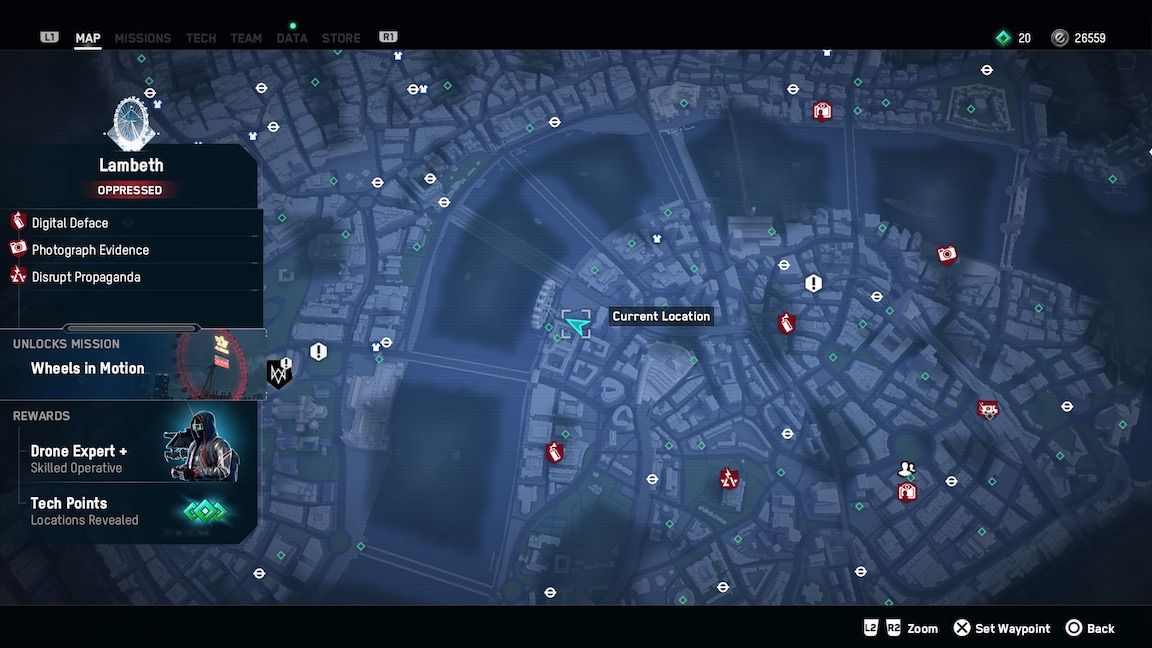Click the OPPRESSED status label
The width and height of the screenshot is (1152, 648).
[130, 190]
